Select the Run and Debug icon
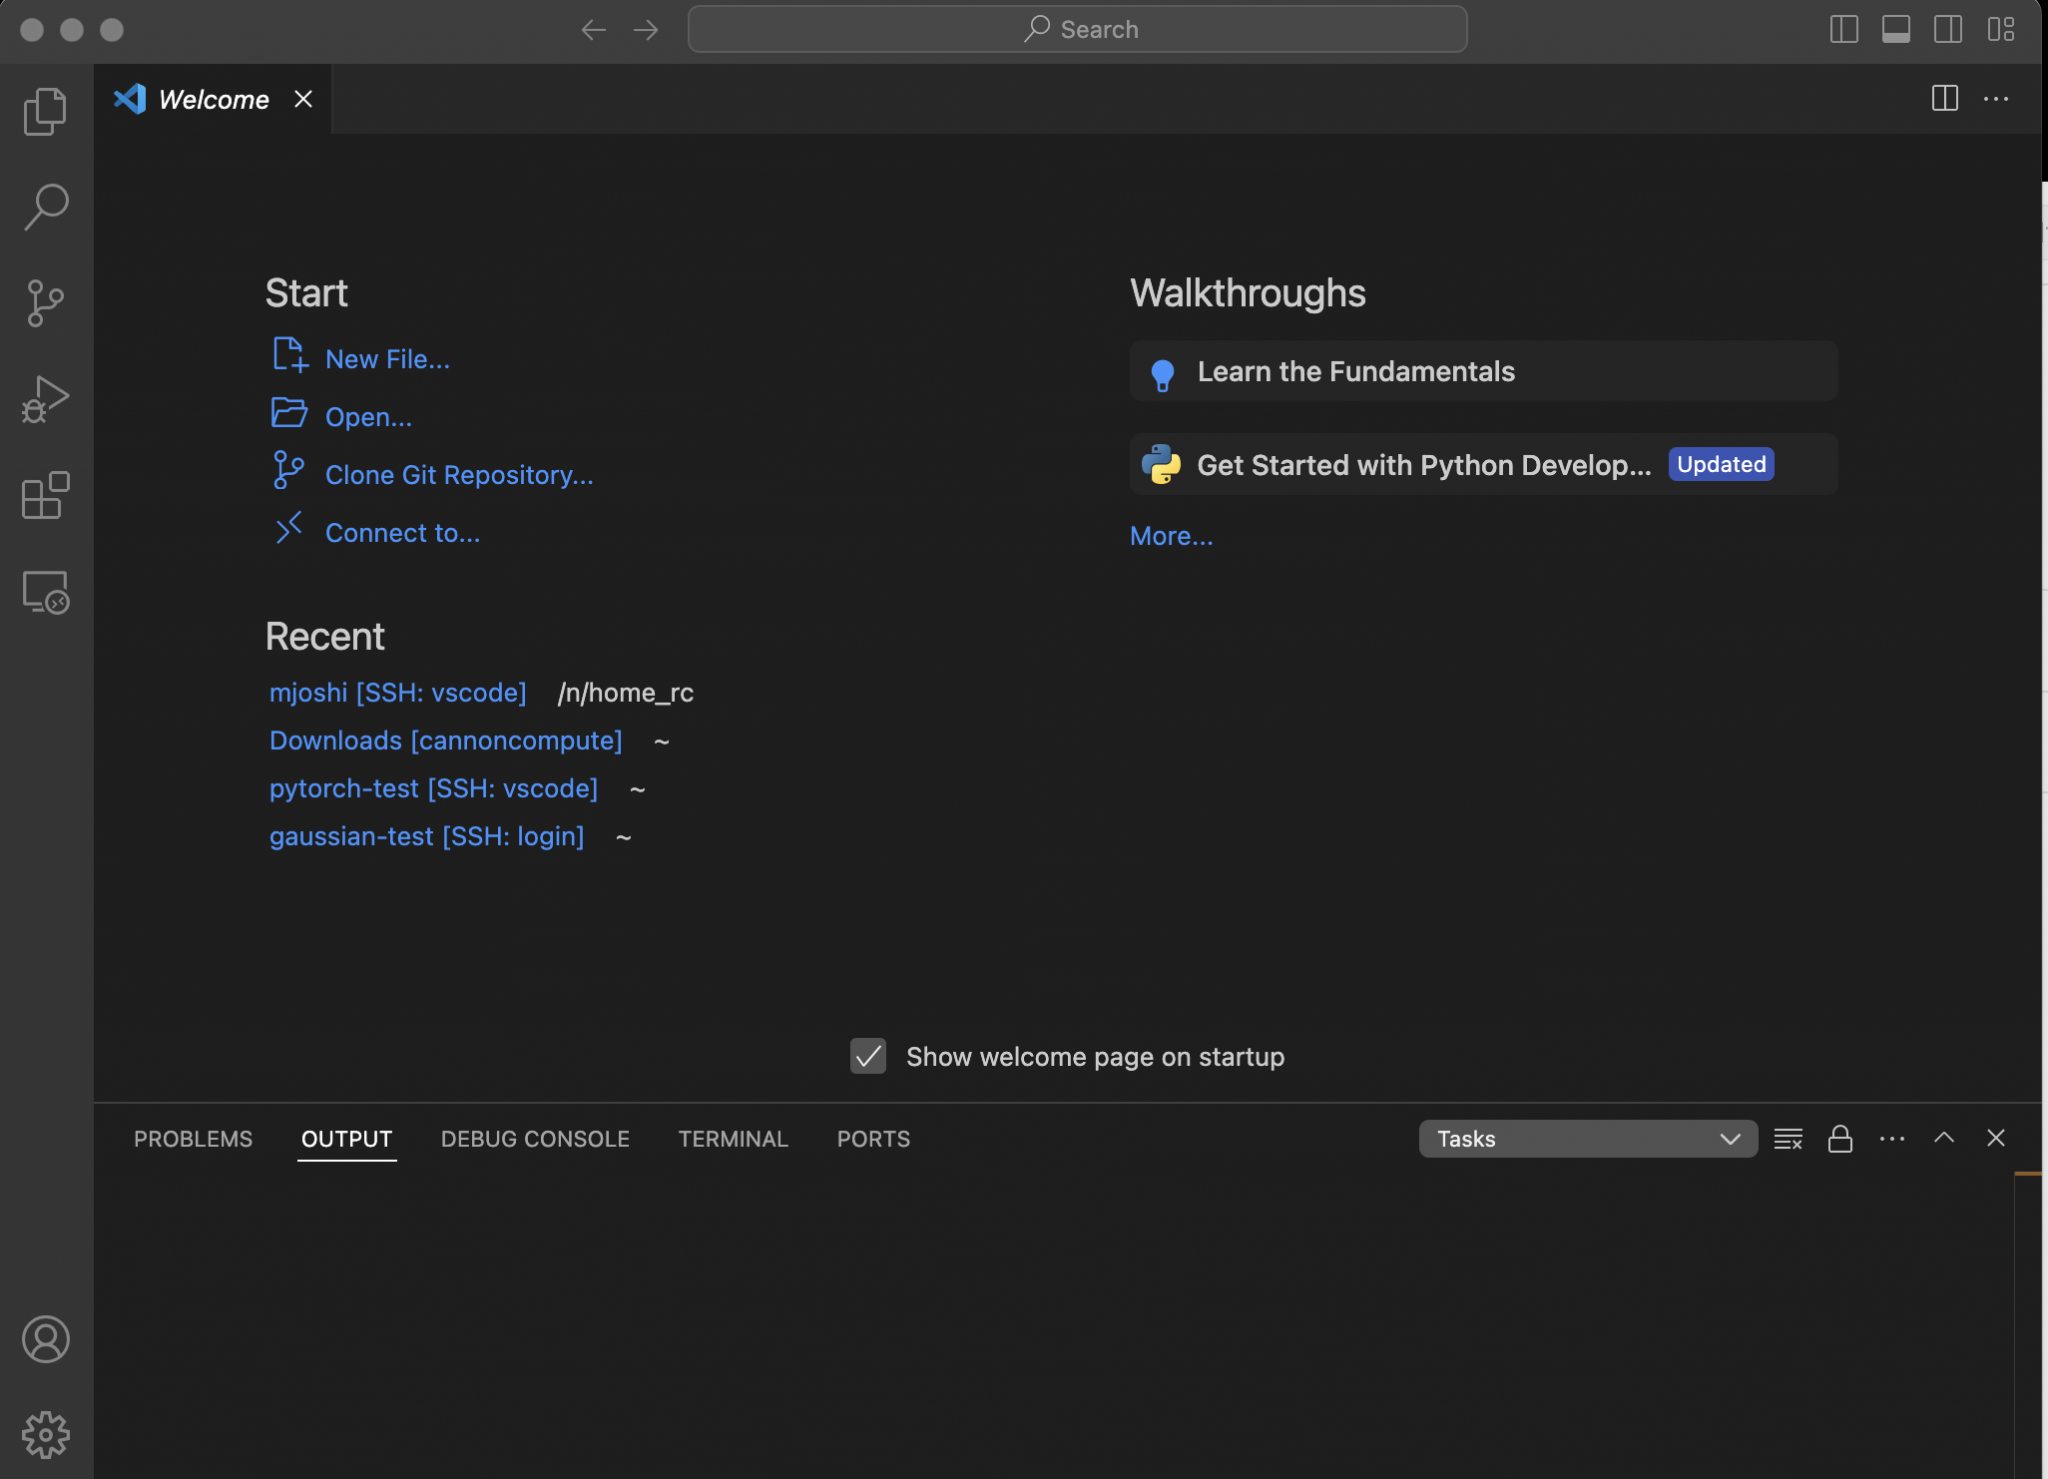Image resolution: width=2048 pixels, height=1479 pixels. (44, 398)
